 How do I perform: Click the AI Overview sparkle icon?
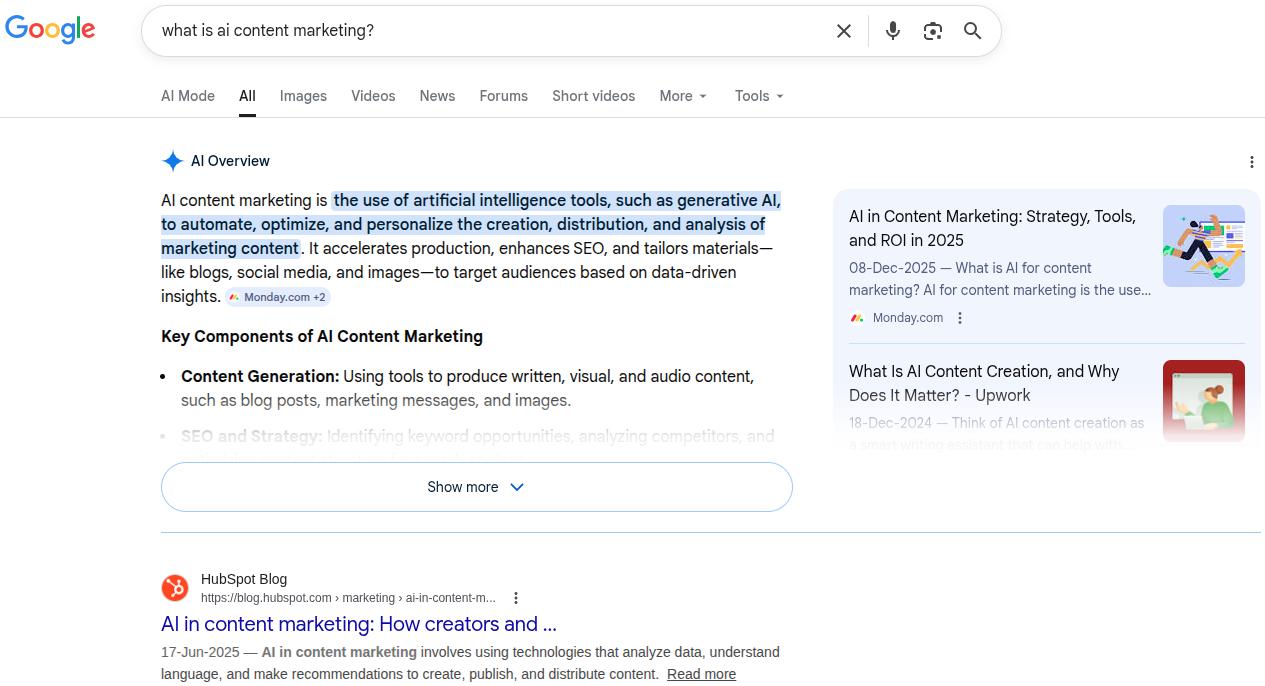pyautogui.click(x=173, y=161)
